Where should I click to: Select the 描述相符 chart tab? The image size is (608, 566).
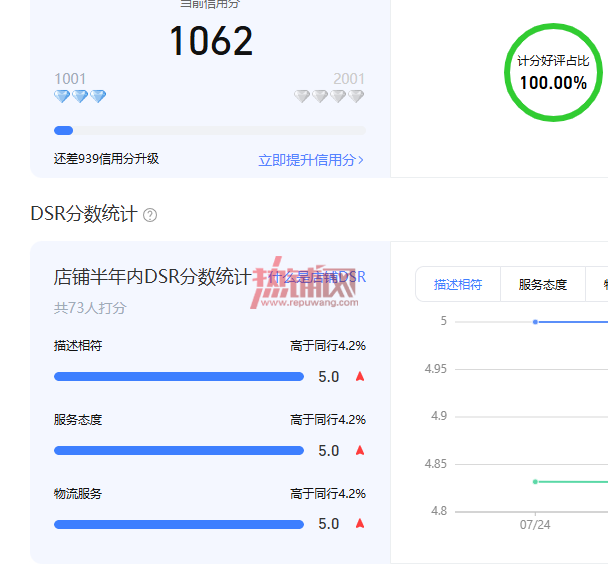point(458,284)
